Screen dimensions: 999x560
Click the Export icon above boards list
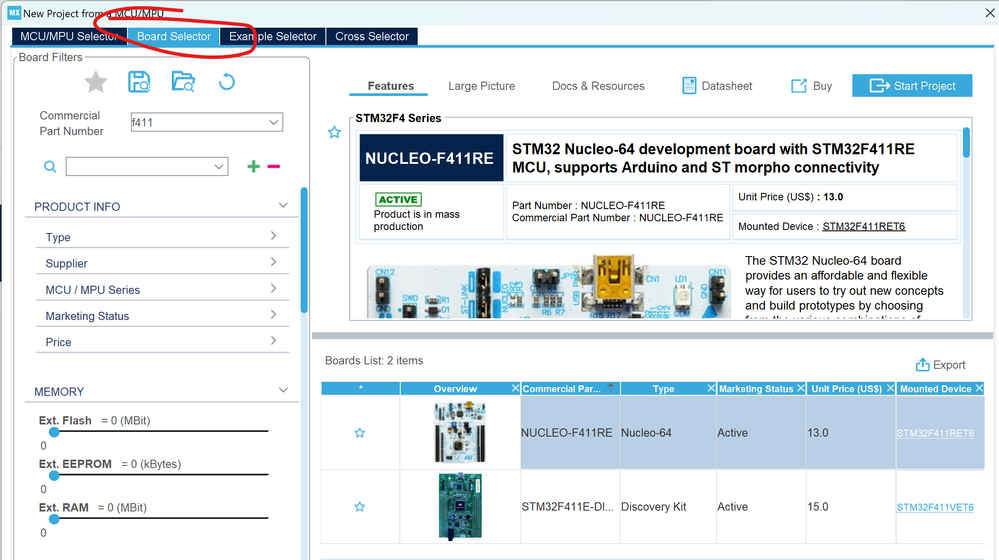pyautogui.click(x=923, y=364)
